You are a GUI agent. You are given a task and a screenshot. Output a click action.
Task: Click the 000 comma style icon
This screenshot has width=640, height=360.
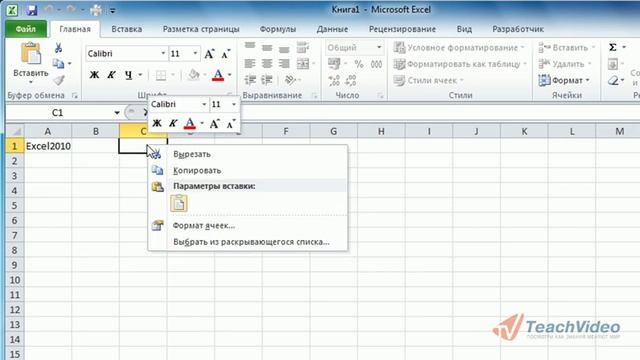(376, 64)
